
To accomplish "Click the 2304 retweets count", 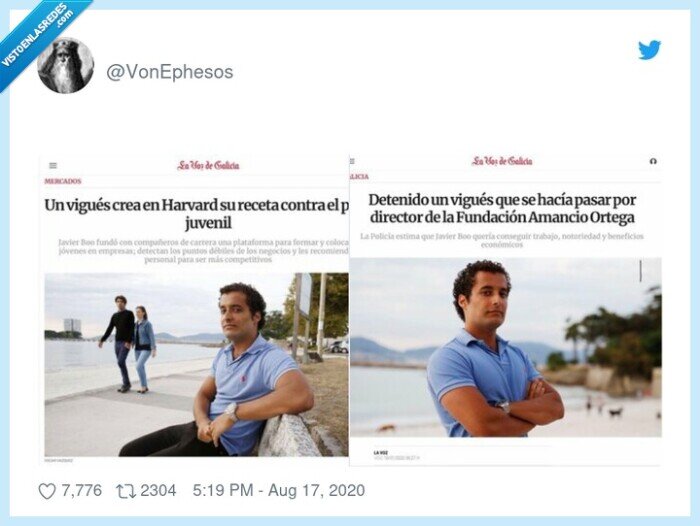I will [x=158, y=490].
